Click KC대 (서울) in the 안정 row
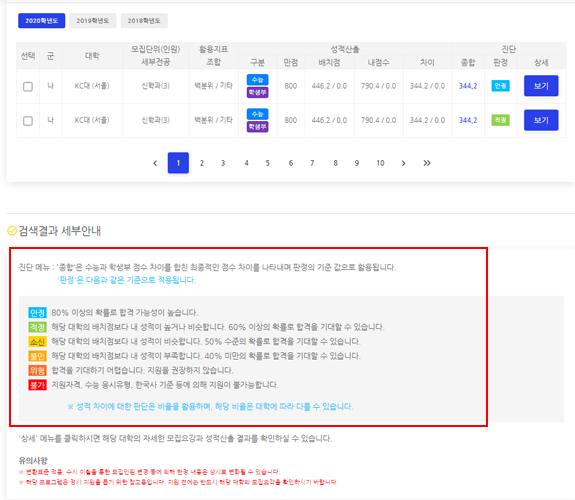Image resolution: width=575 pixels, height=500 pixels. [x=92, y=86]
